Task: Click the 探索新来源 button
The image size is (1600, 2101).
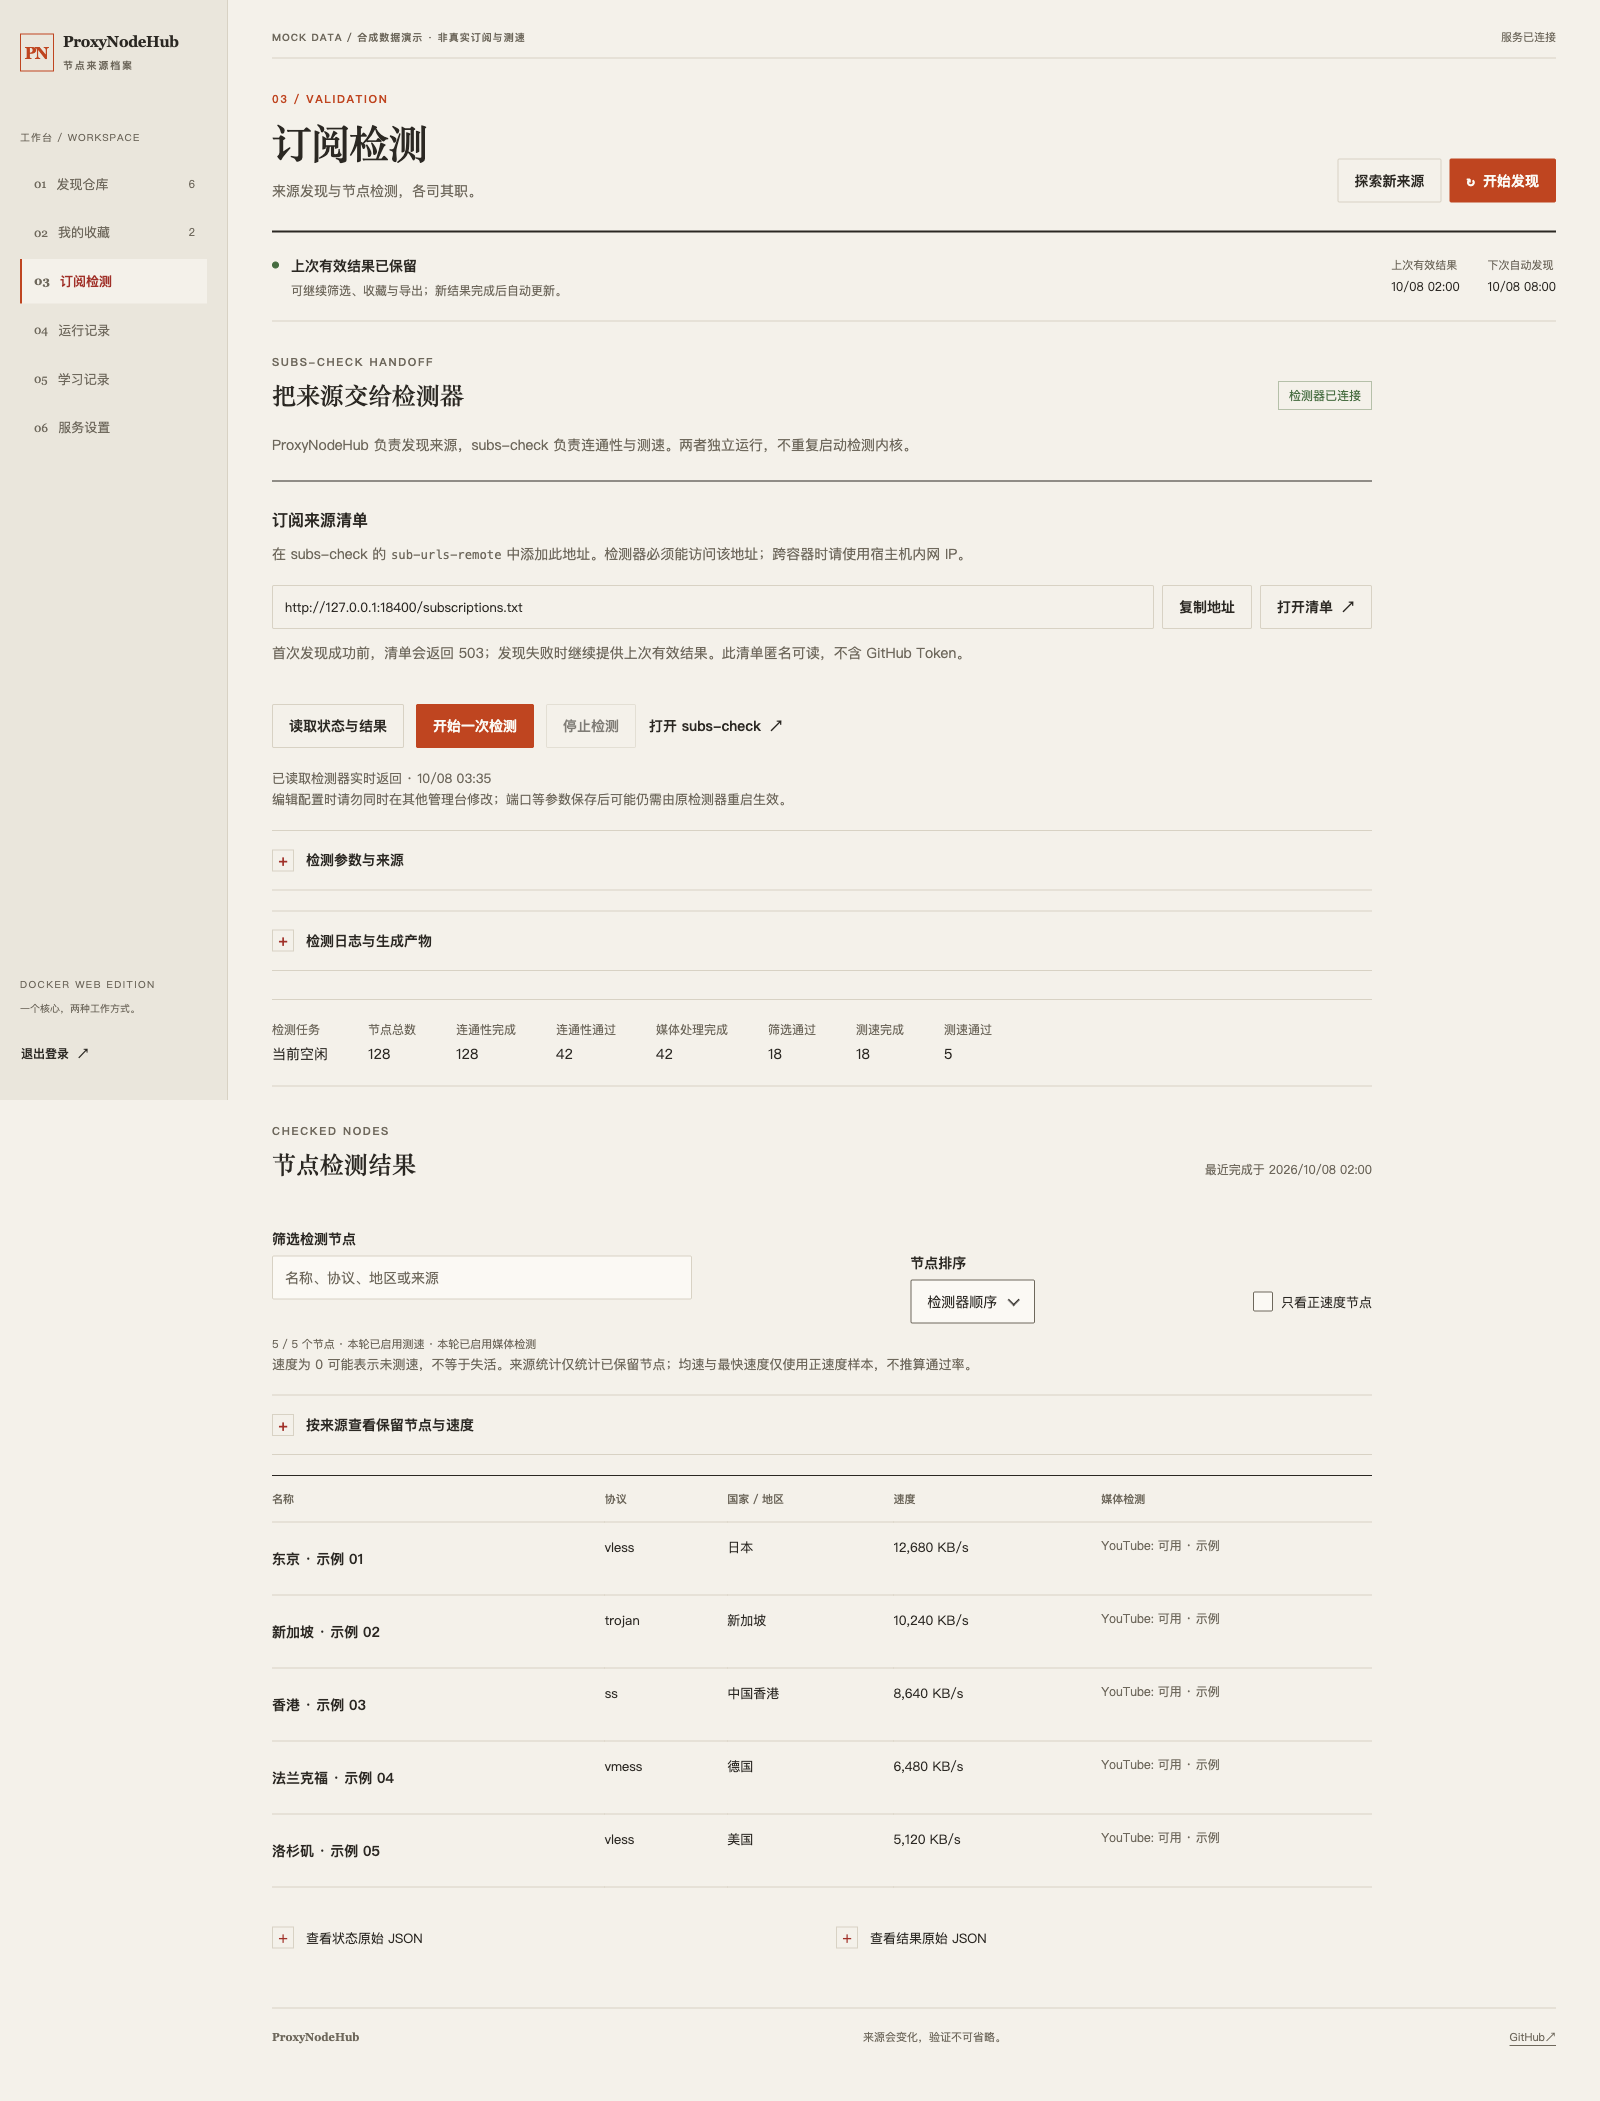Action: (x=1389, y=181)
